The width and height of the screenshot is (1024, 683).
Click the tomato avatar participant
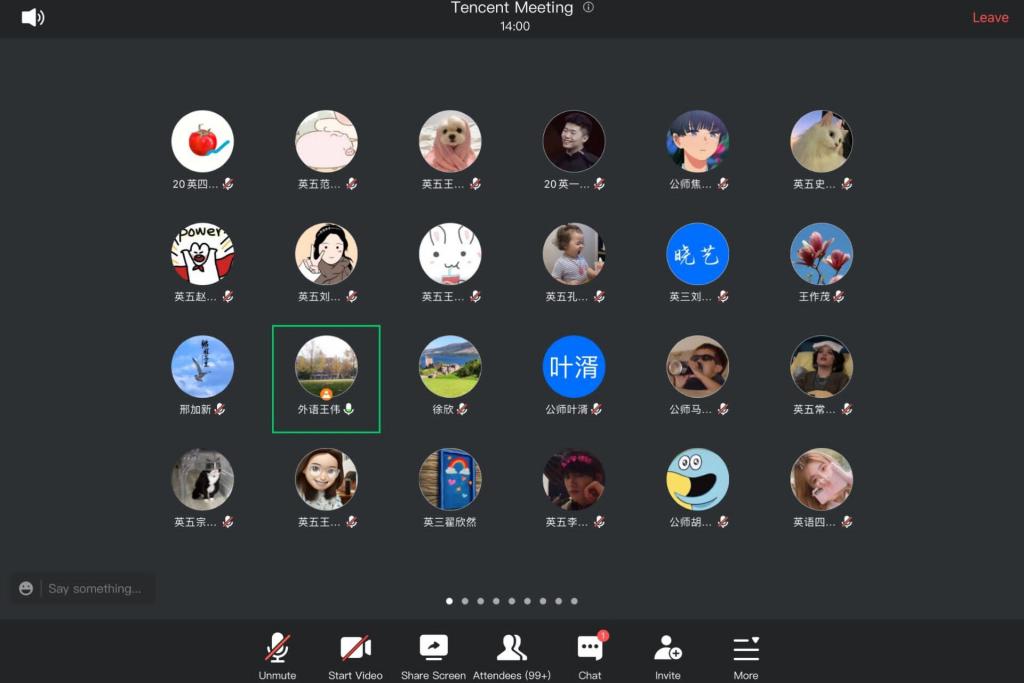(202, 142)
